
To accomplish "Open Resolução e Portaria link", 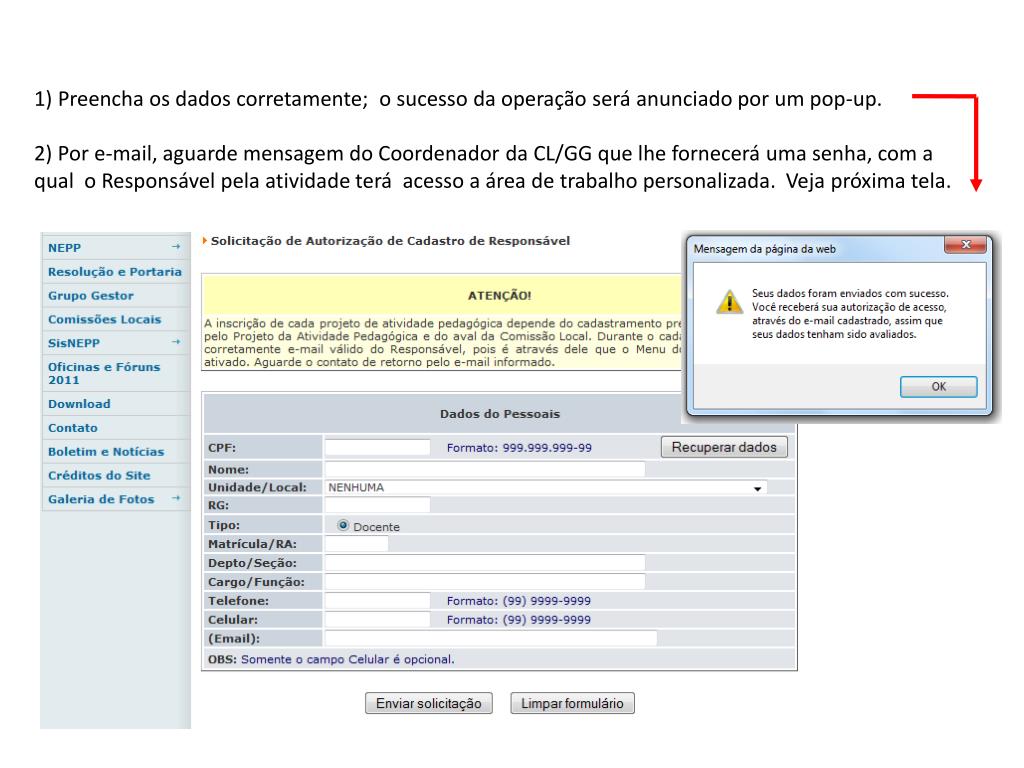I will tap(115, 272).
